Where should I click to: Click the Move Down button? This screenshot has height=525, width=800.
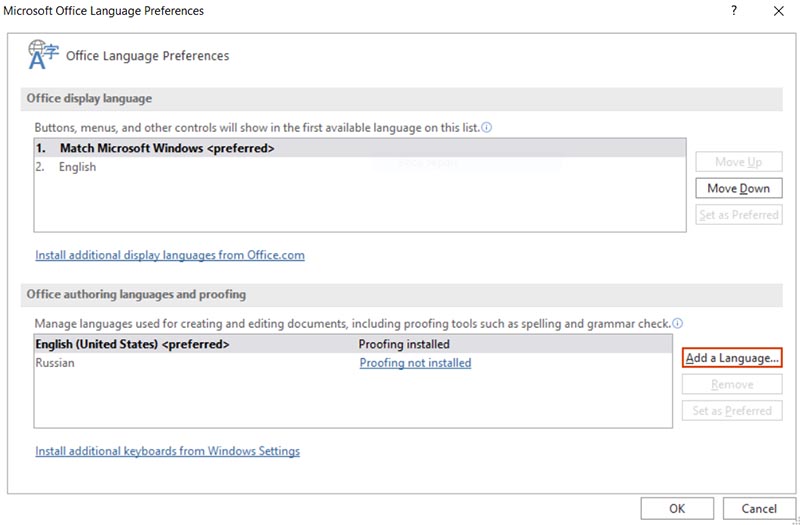click(x=738, y=188)
